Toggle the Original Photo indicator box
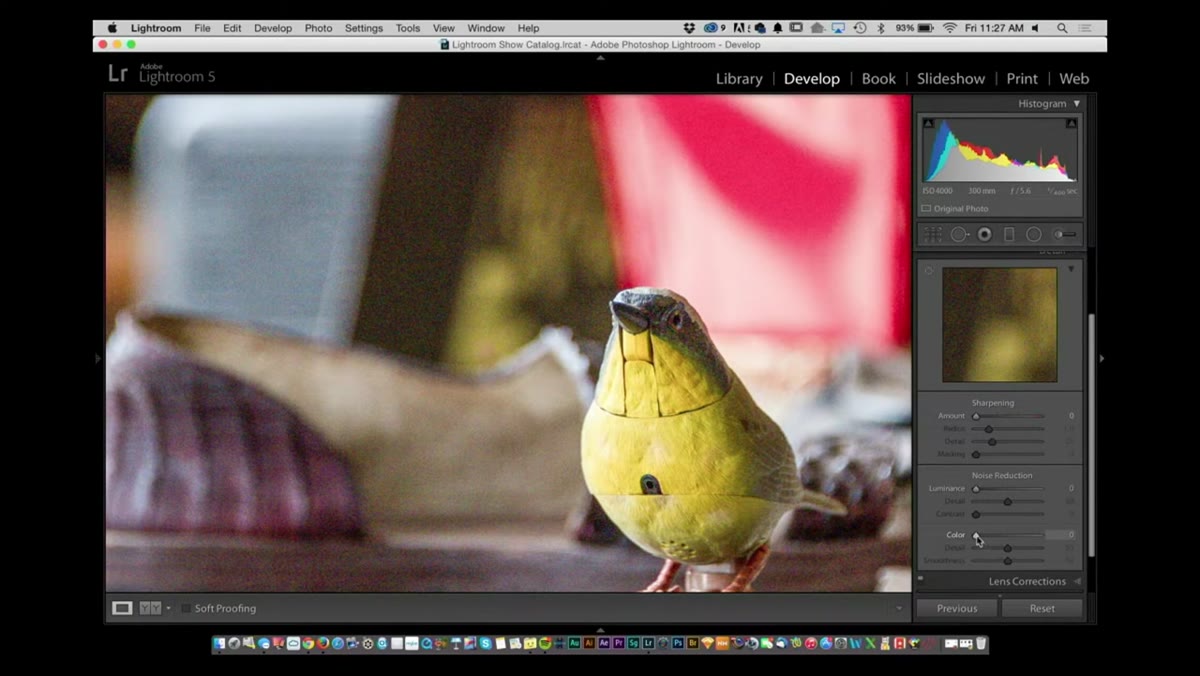Image resolution: width=1200 pixels, height=676 pixels. pos(926,209)
